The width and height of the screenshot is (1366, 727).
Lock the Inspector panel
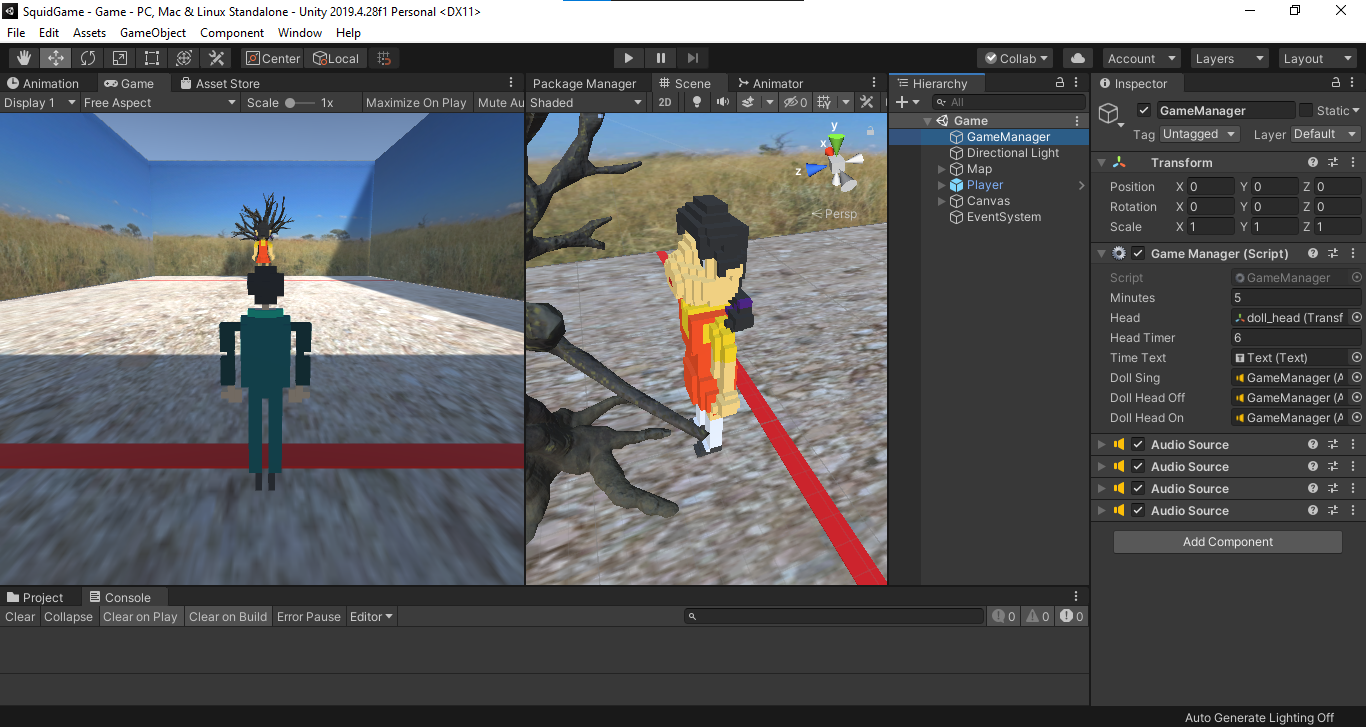[x=1336, y=83]
